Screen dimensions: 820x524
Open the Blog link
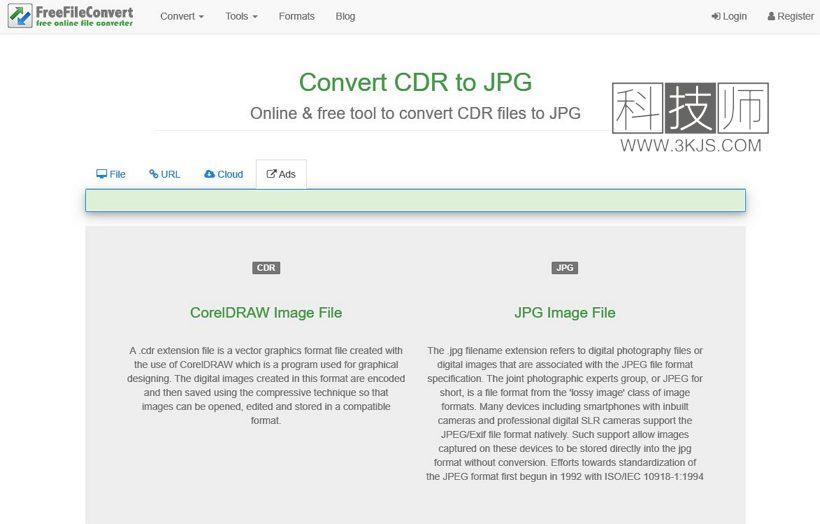[345, 16]
